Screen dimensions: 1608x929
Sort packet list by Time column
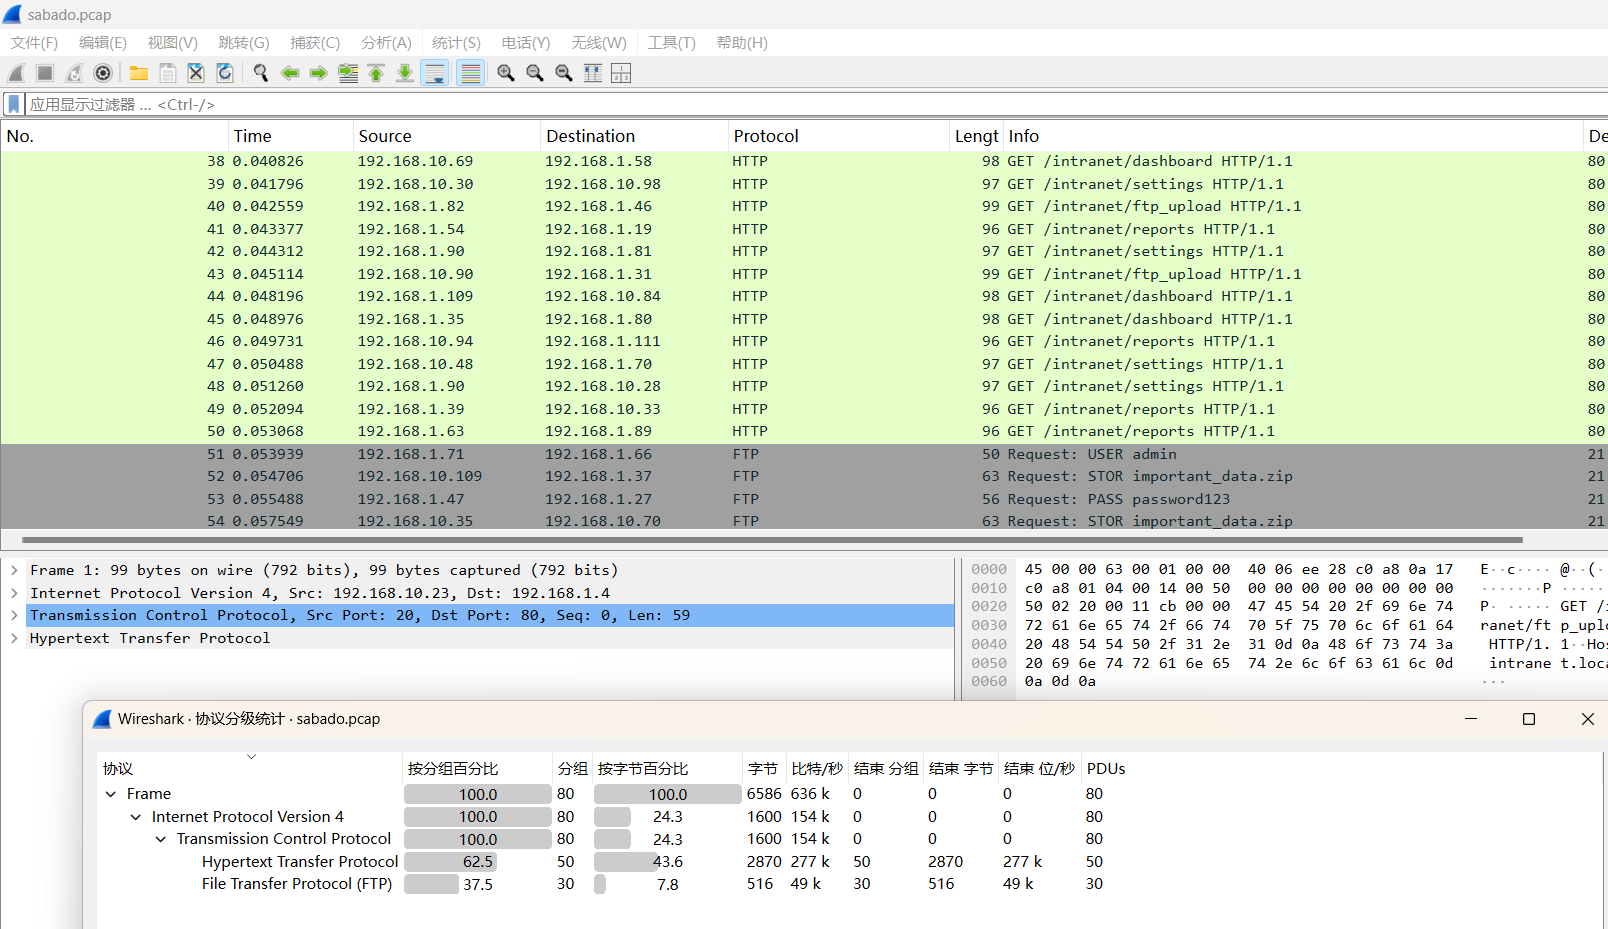click(x=291, y=136)
